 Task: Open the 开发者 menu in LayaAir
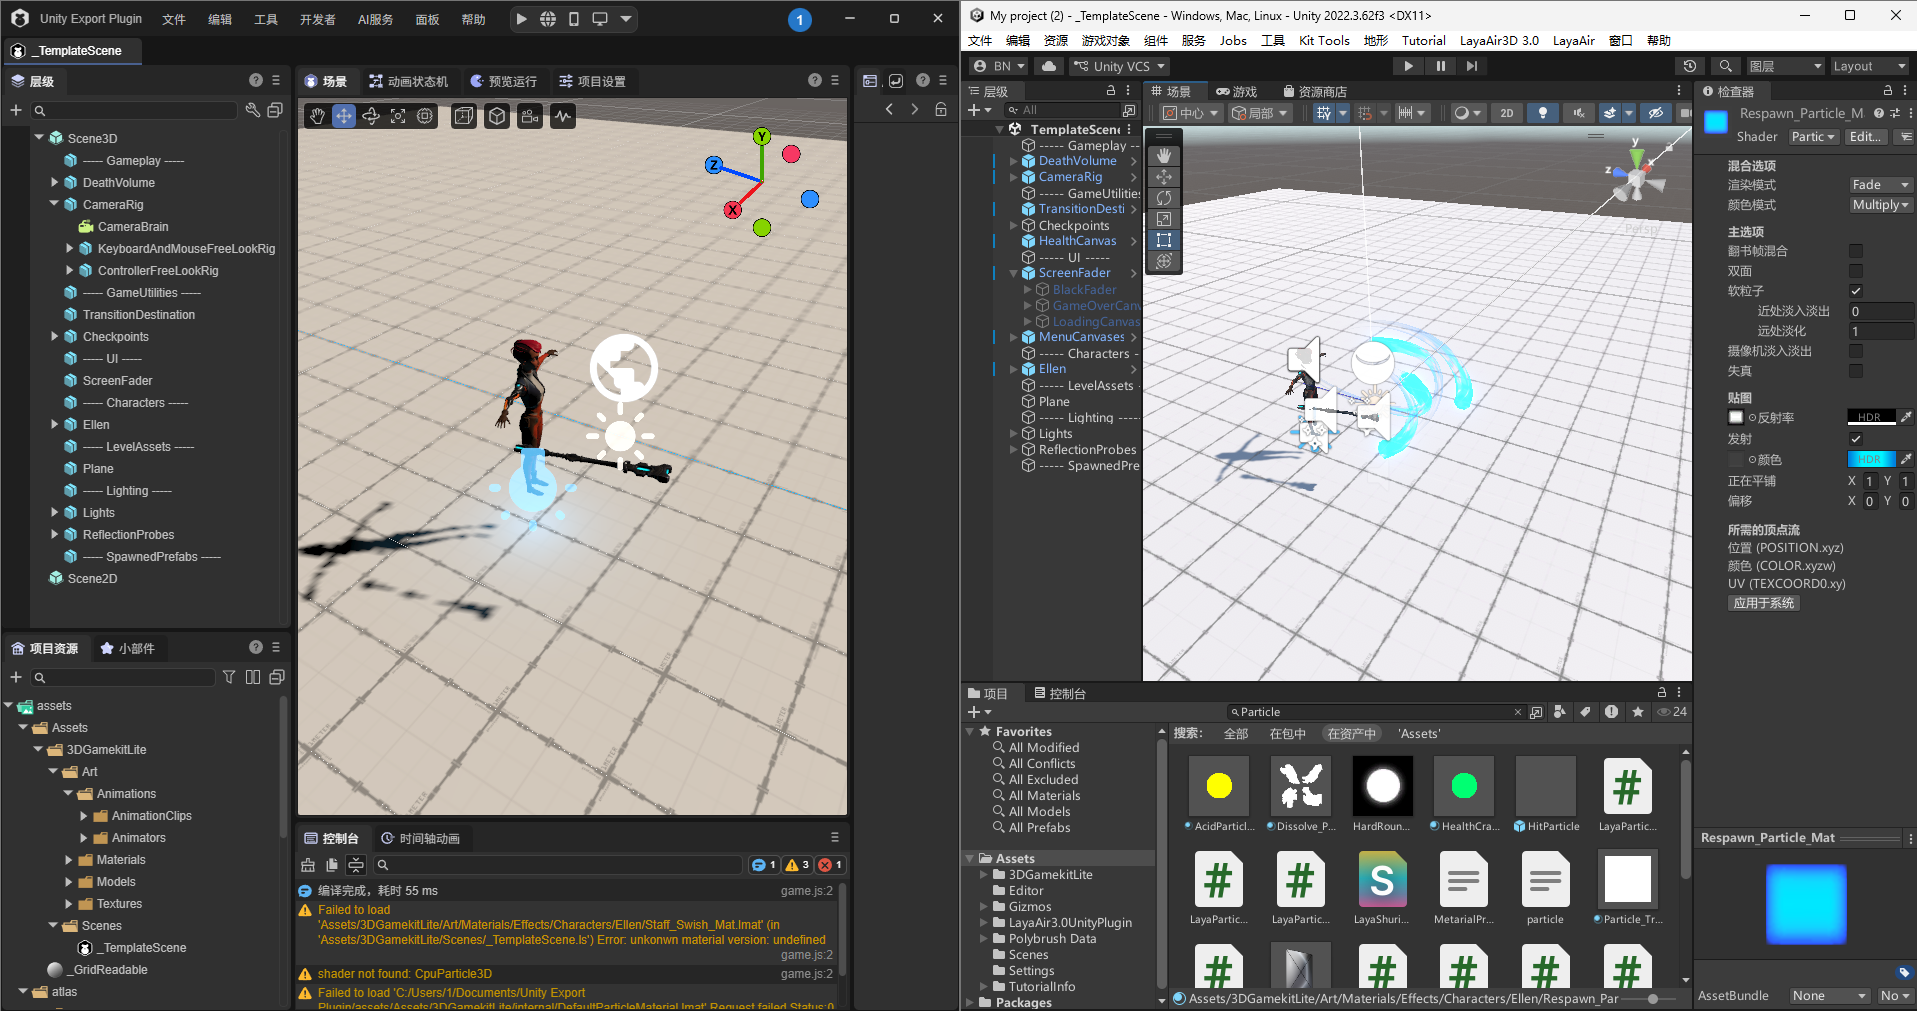click(x=318, y=19)
